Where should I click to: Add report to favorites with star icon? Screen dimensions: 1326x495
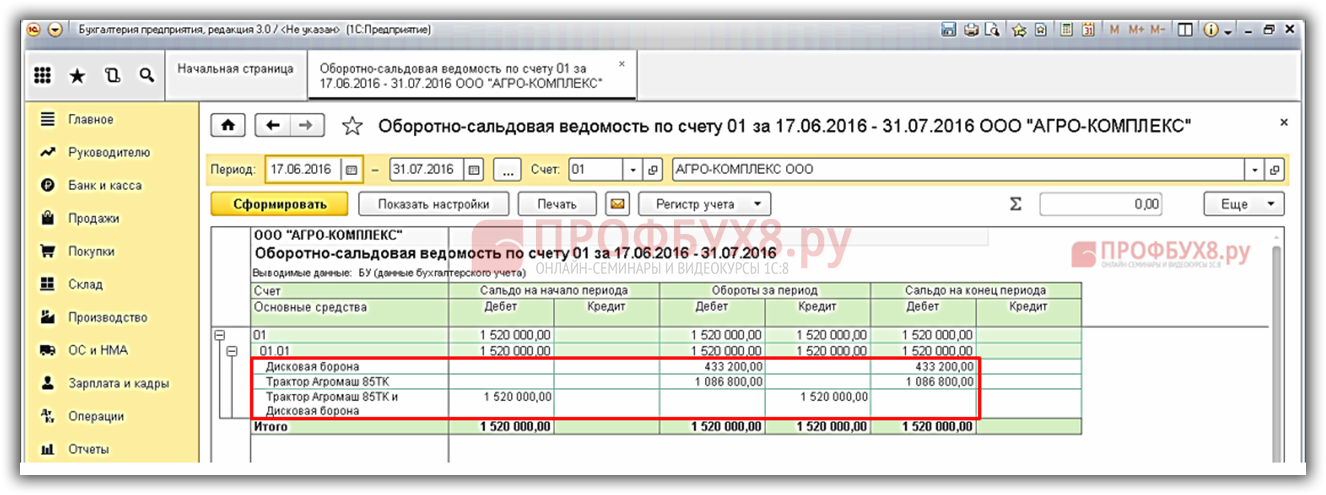coord(351,126)
